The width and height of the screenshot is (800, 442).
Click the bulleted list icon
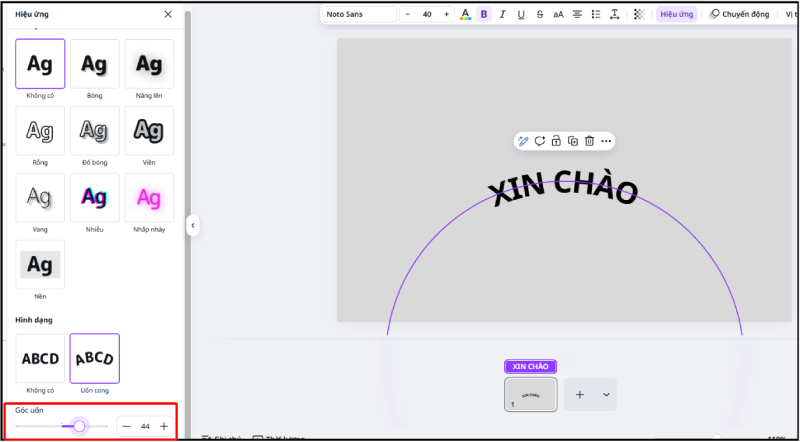click(x=596, y=15)
